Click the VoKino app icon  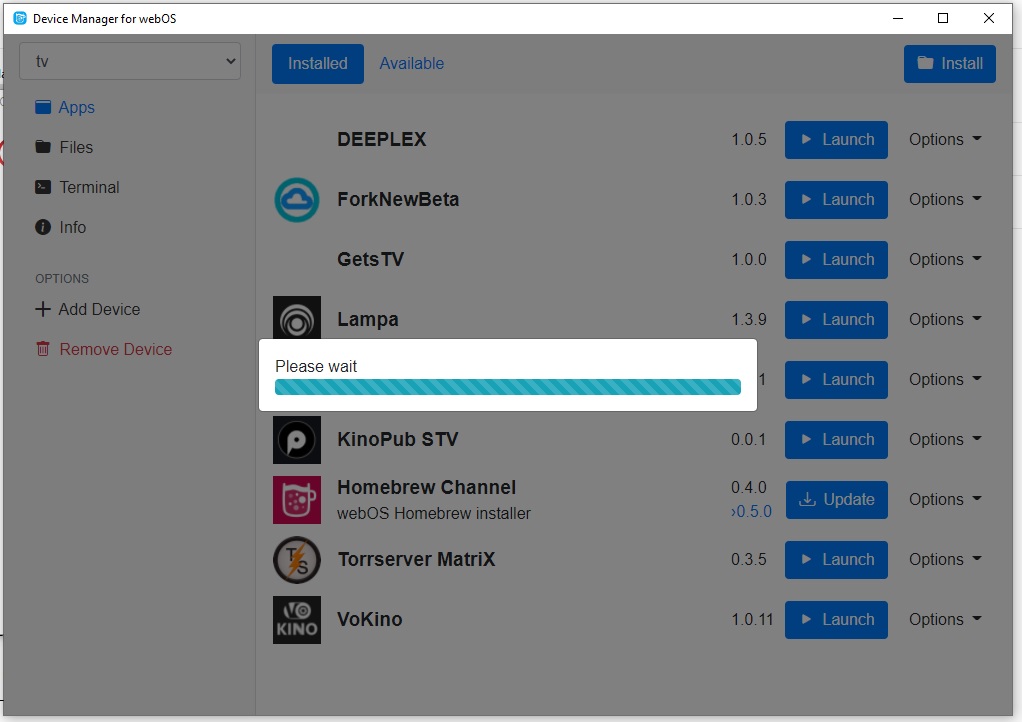click(297, 620)
